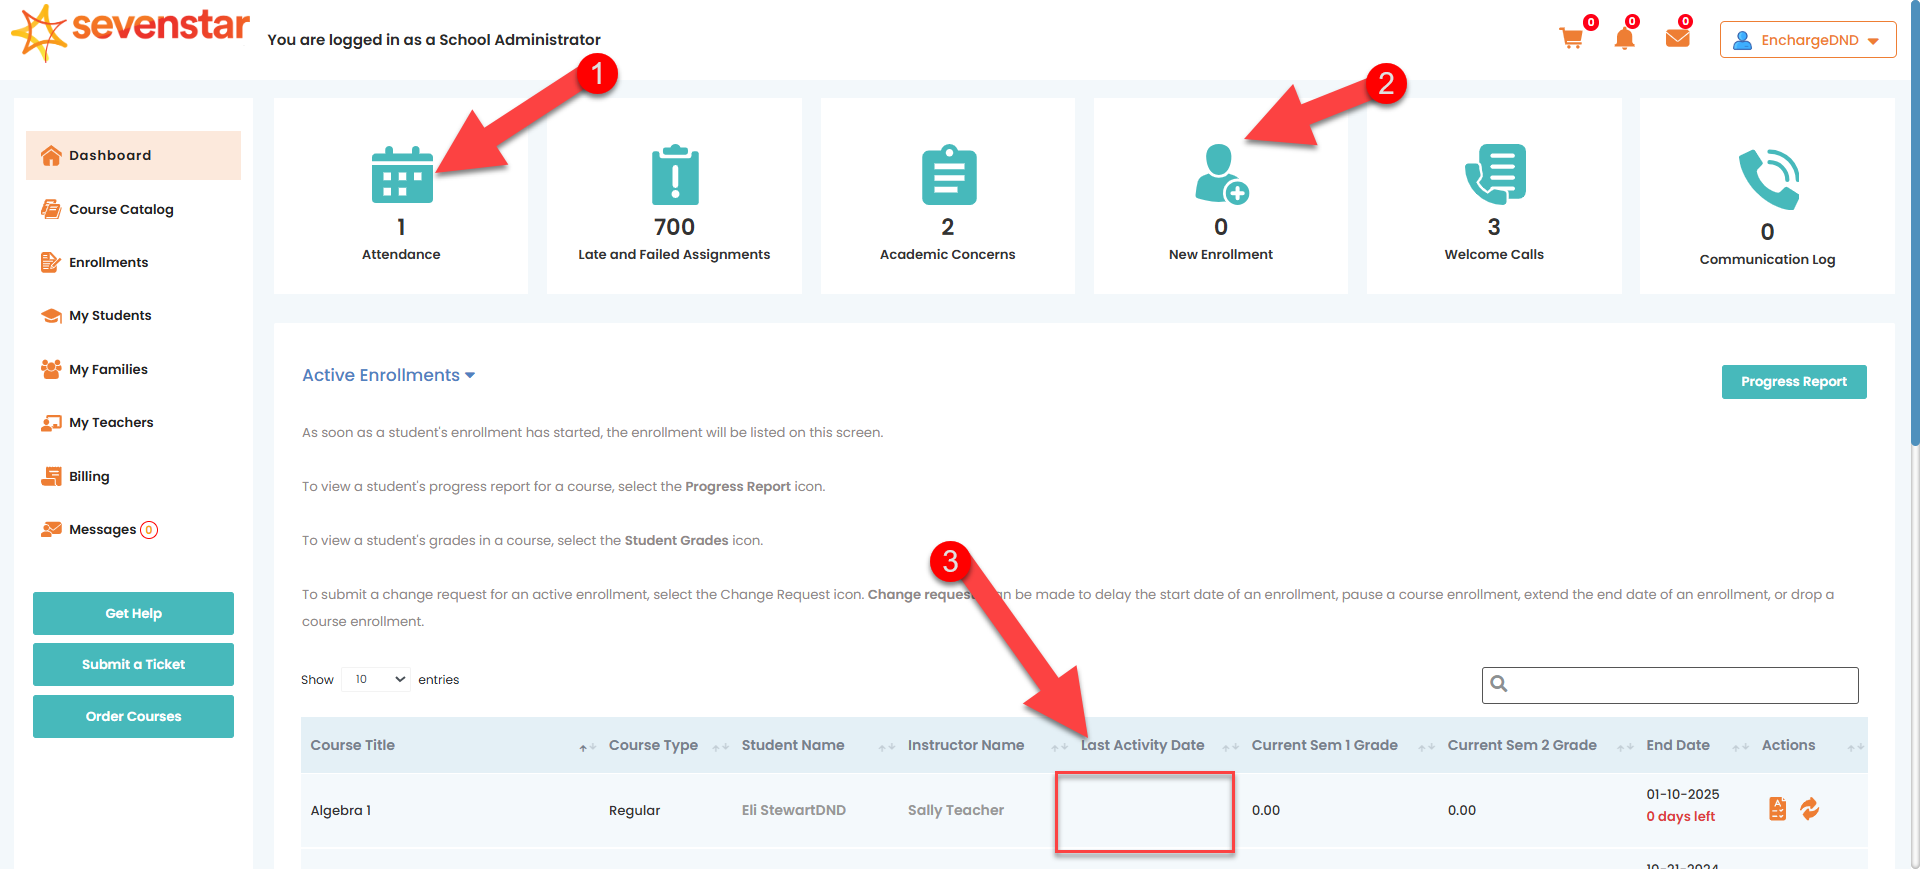Screen dimensions: 1920x869
Task: Open the show entries count dropdown
Action: pyautogui.click(x=376, y=680)
